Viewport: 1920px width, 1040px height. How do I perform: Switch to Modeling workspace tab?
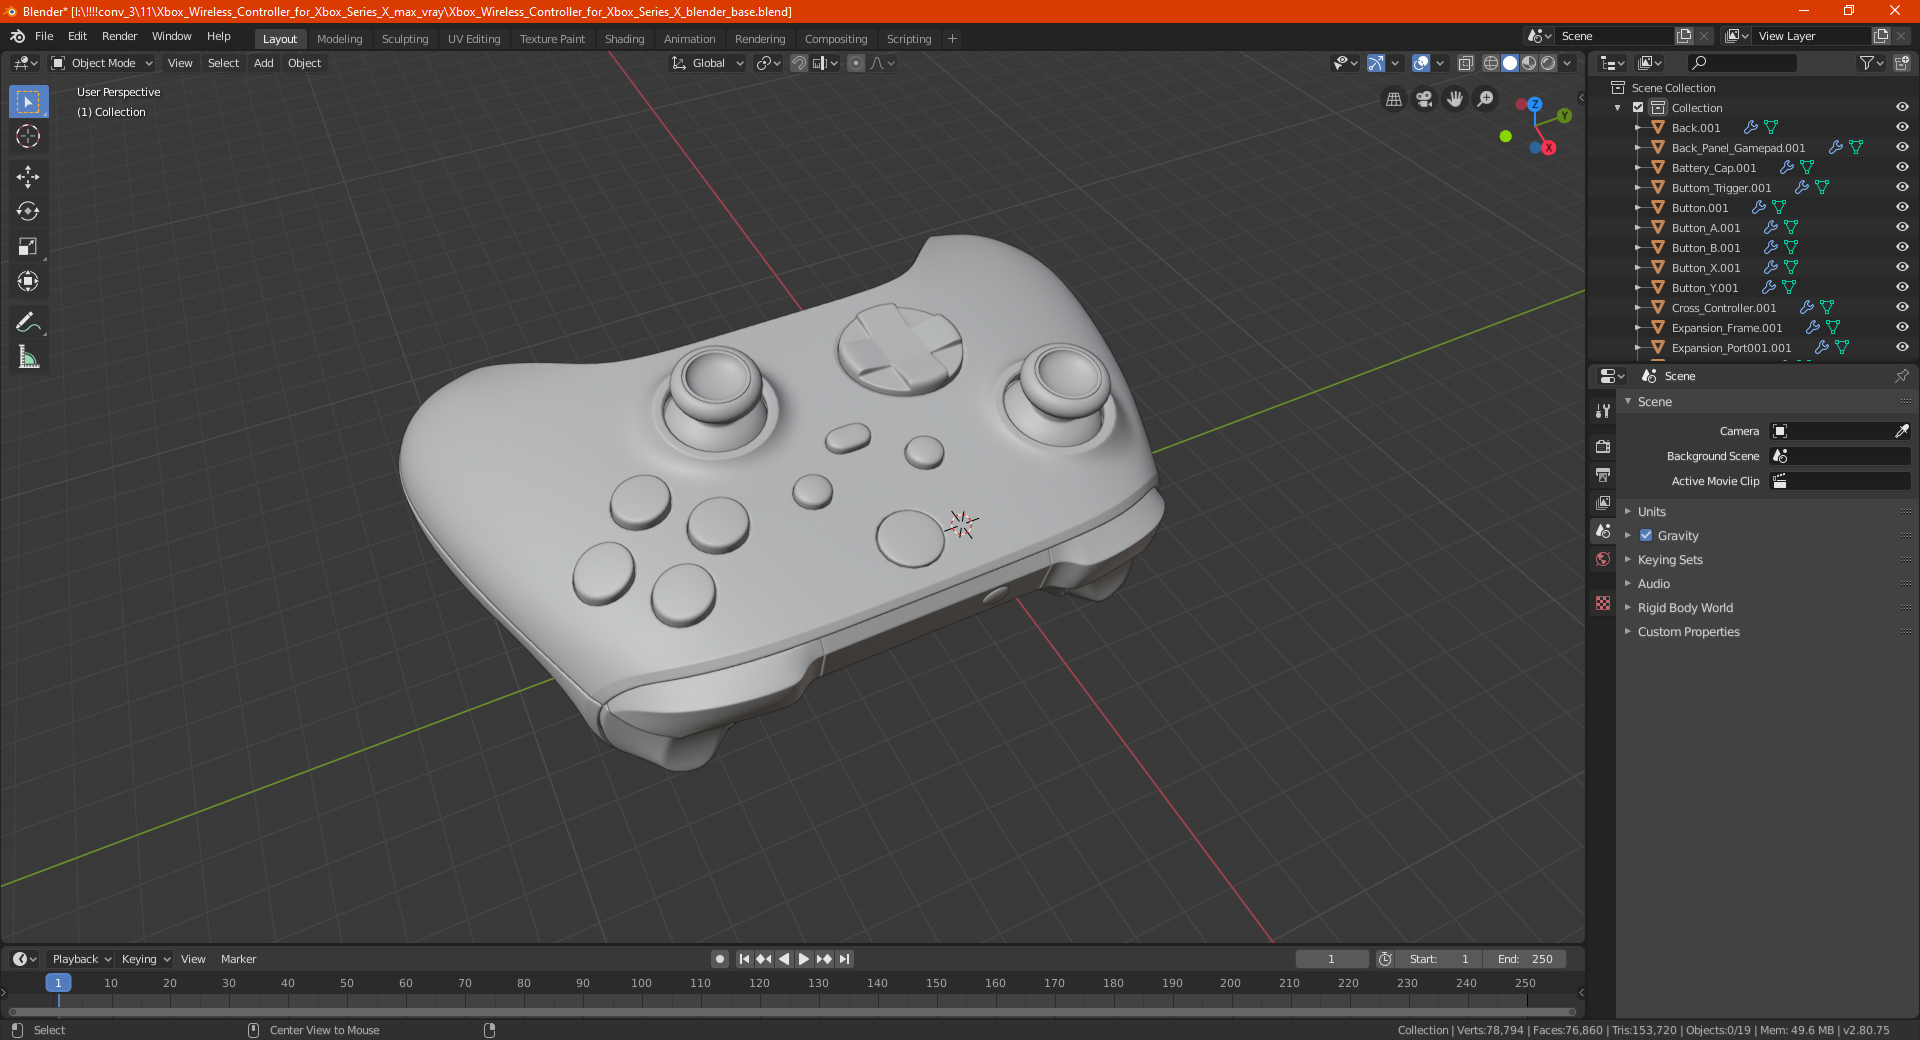click(339, 39)
